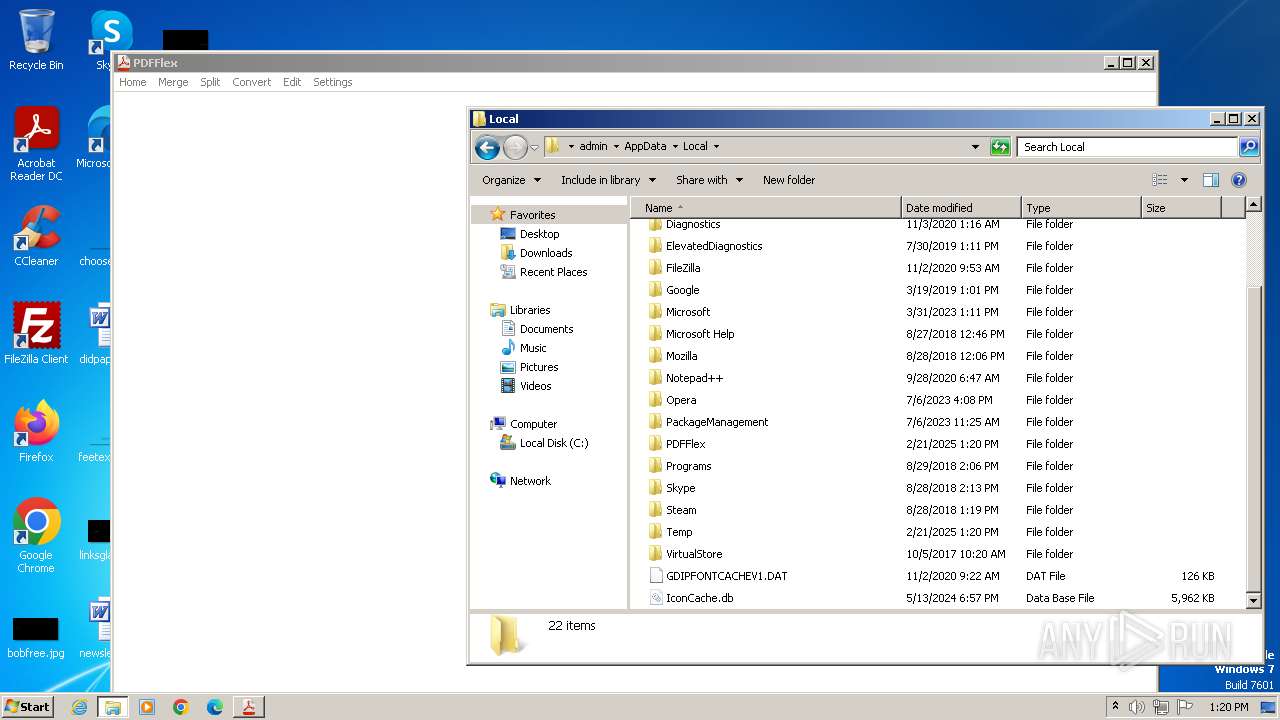Open Firefox desktop icon
The height and width of the screenshot is (720, 1280).
point(36,432)
